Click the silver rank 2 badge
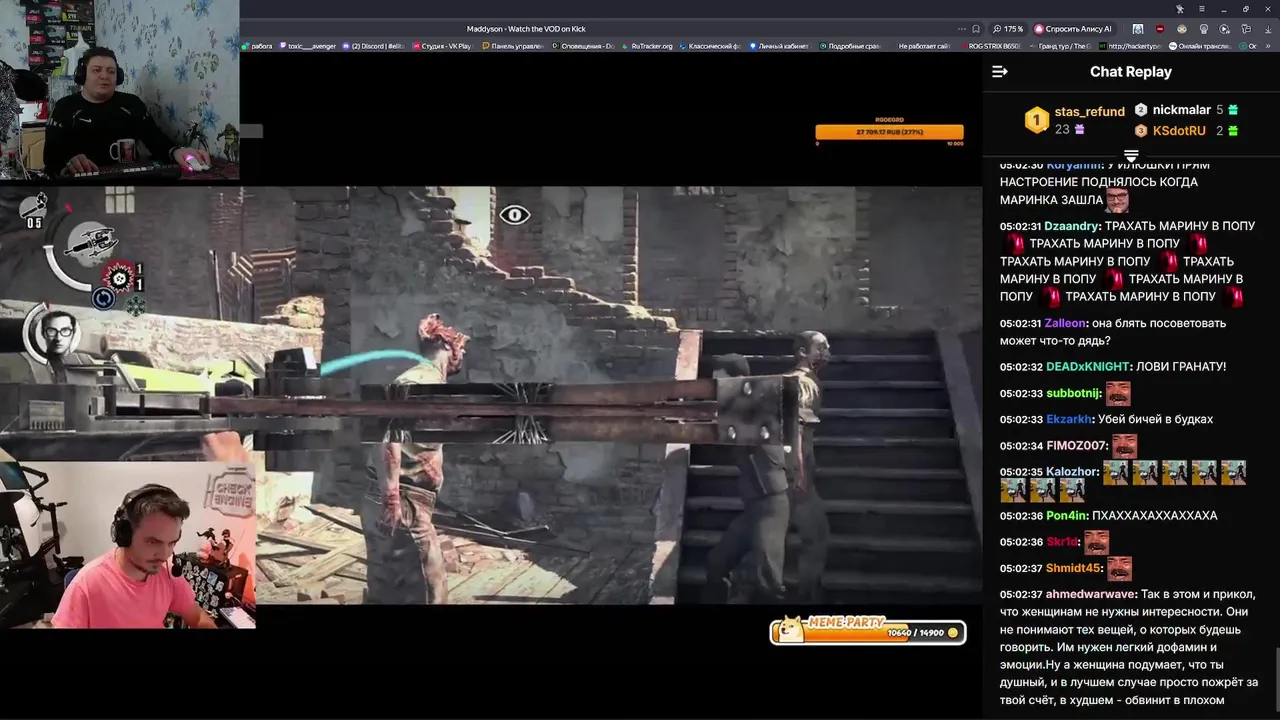1280x720 pixels. coord(1141,110)
